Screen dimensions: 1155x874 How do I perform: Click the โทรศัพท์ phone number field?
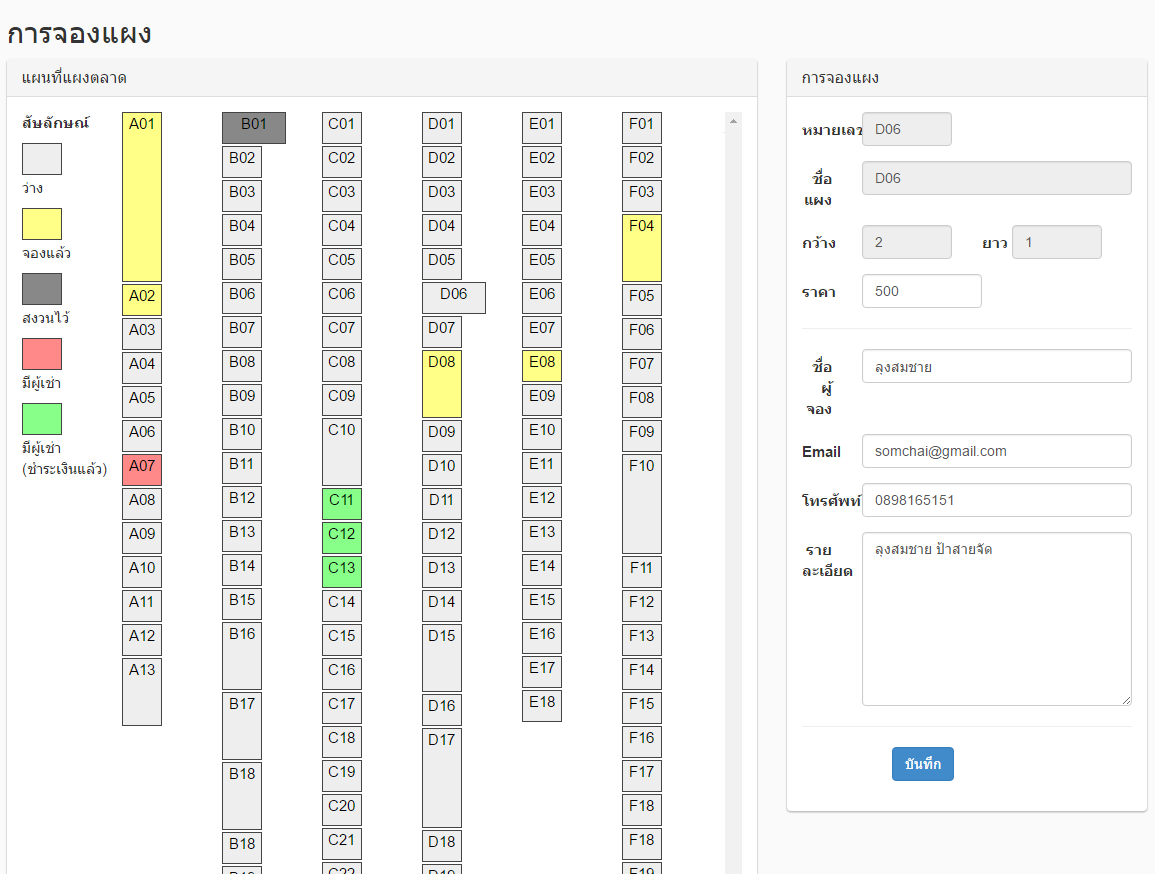point(996,500)
